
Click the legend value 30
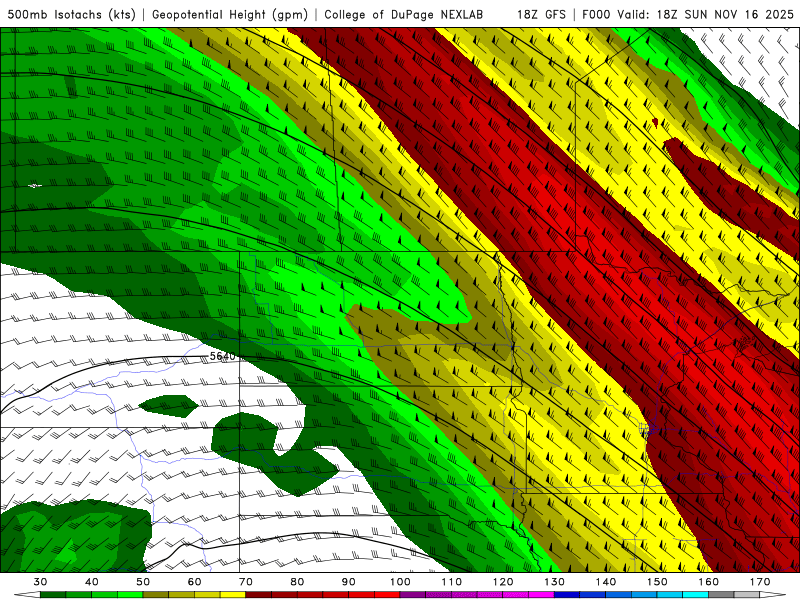coord(40,582)
